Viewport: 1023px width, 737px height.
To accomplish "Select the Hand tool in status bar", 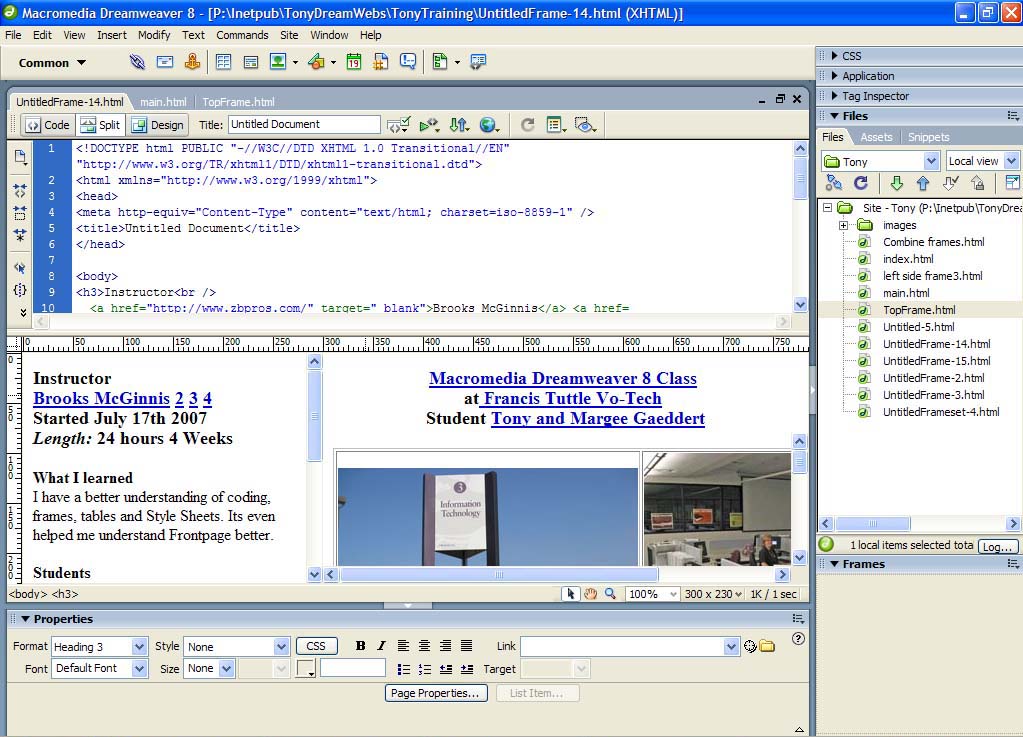I will pos(590,594).
